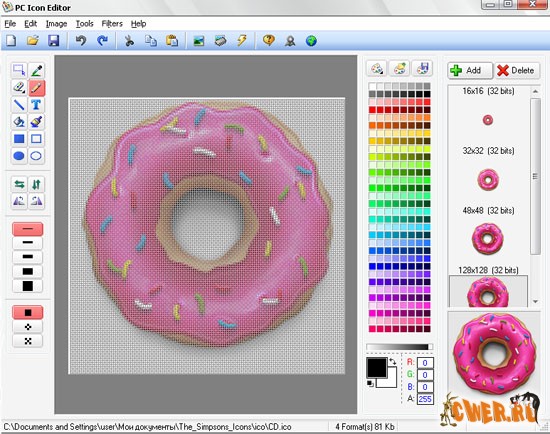Flip image horizontally using arrows icon
The image size is (550, 434).
(x=19, y=184)
